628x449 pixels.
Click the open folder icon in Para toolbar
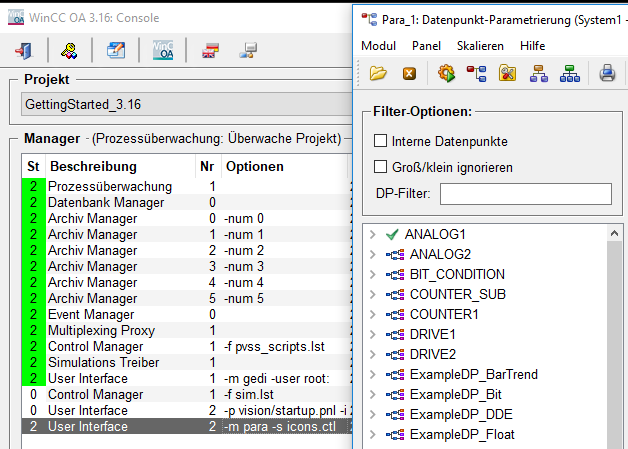click(x=377, y=72)
